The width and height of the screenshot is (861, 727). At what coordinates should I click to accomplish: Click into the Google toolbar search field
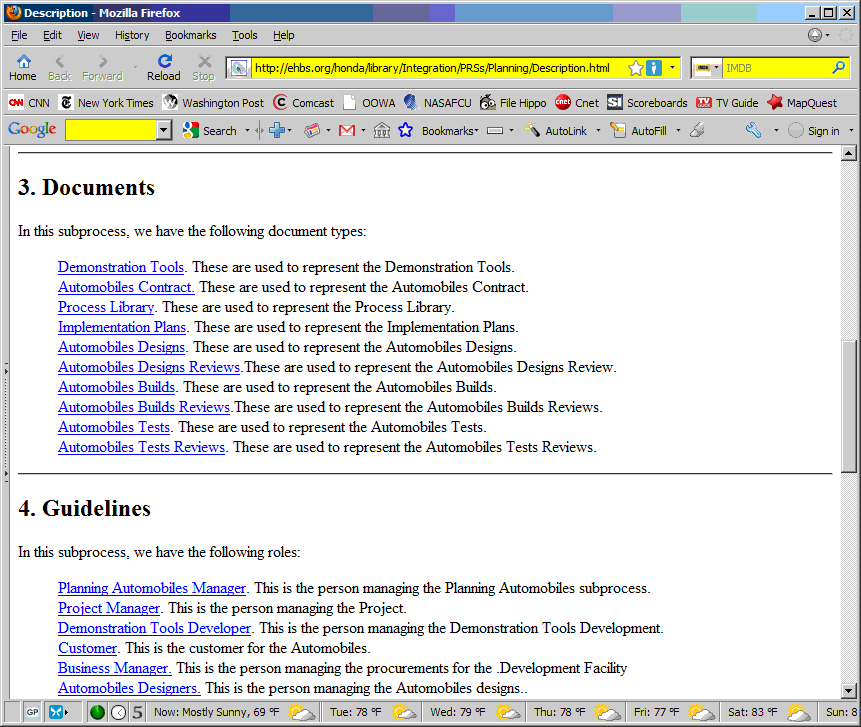tap(111, 131)
